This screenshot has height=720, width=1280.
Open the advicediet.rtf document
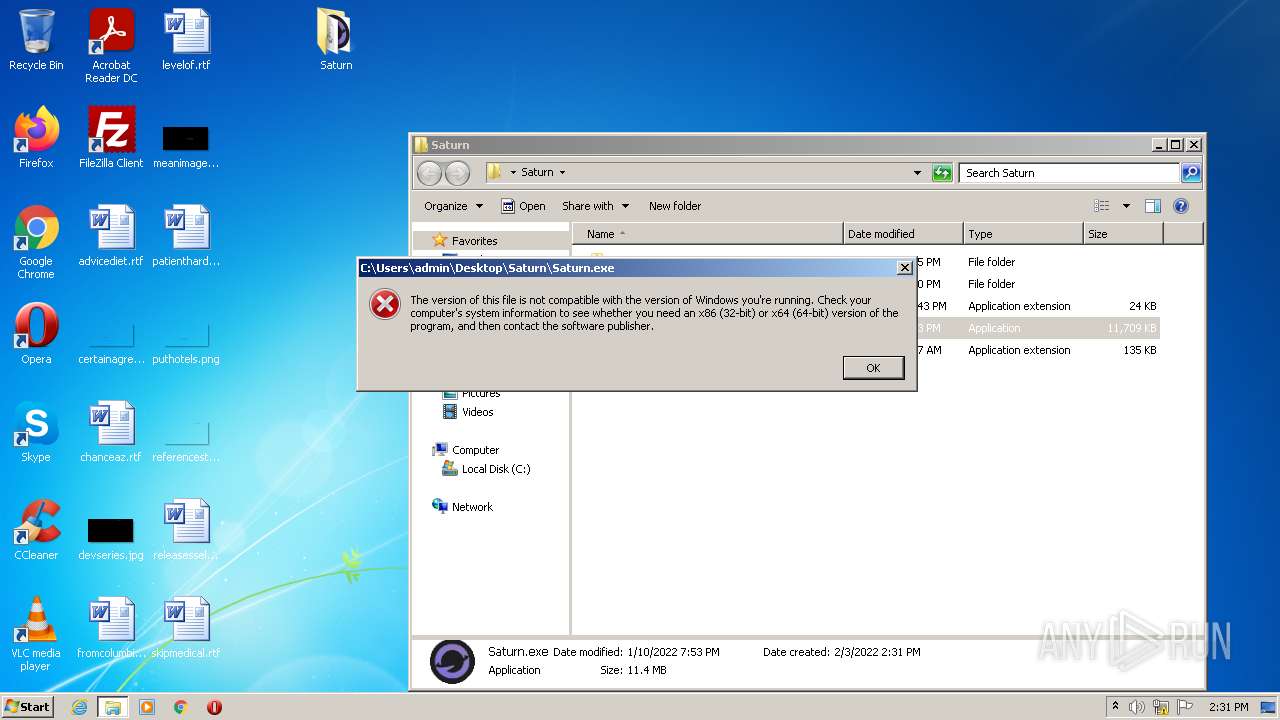111,236
